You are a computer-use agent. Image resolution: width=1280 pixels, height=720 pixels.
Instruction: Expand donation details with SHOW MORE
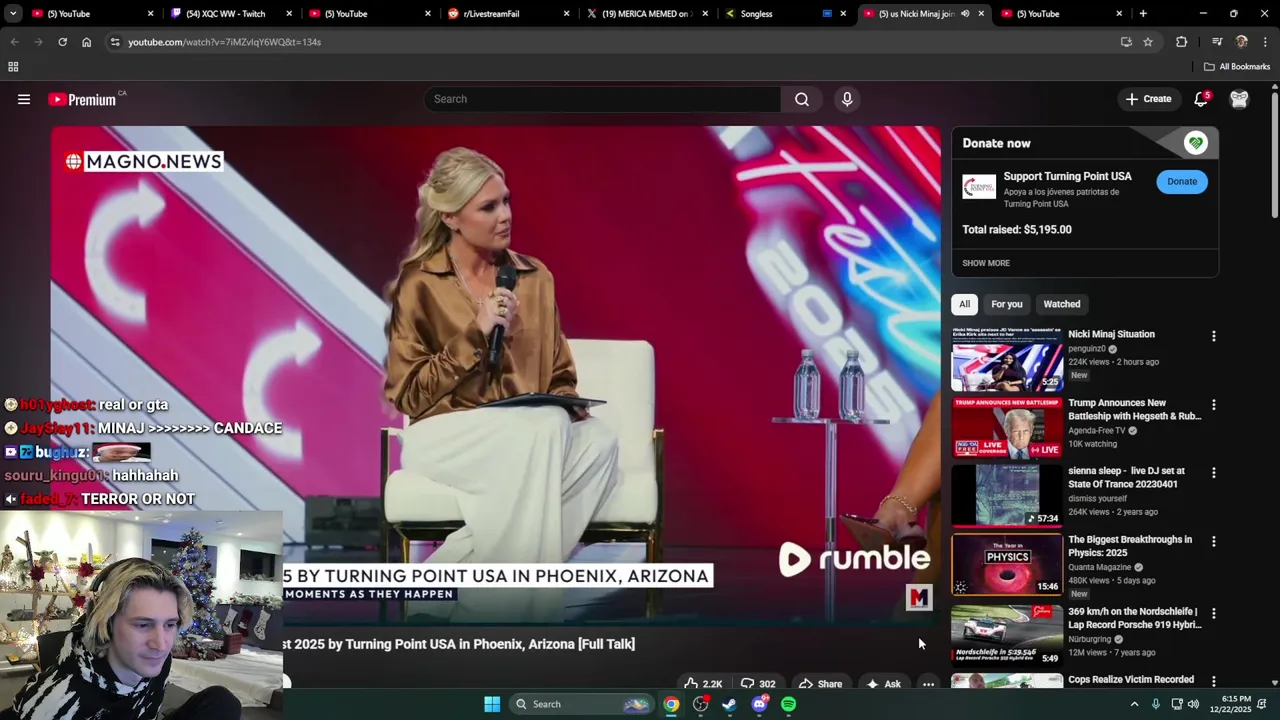[986, 263]
